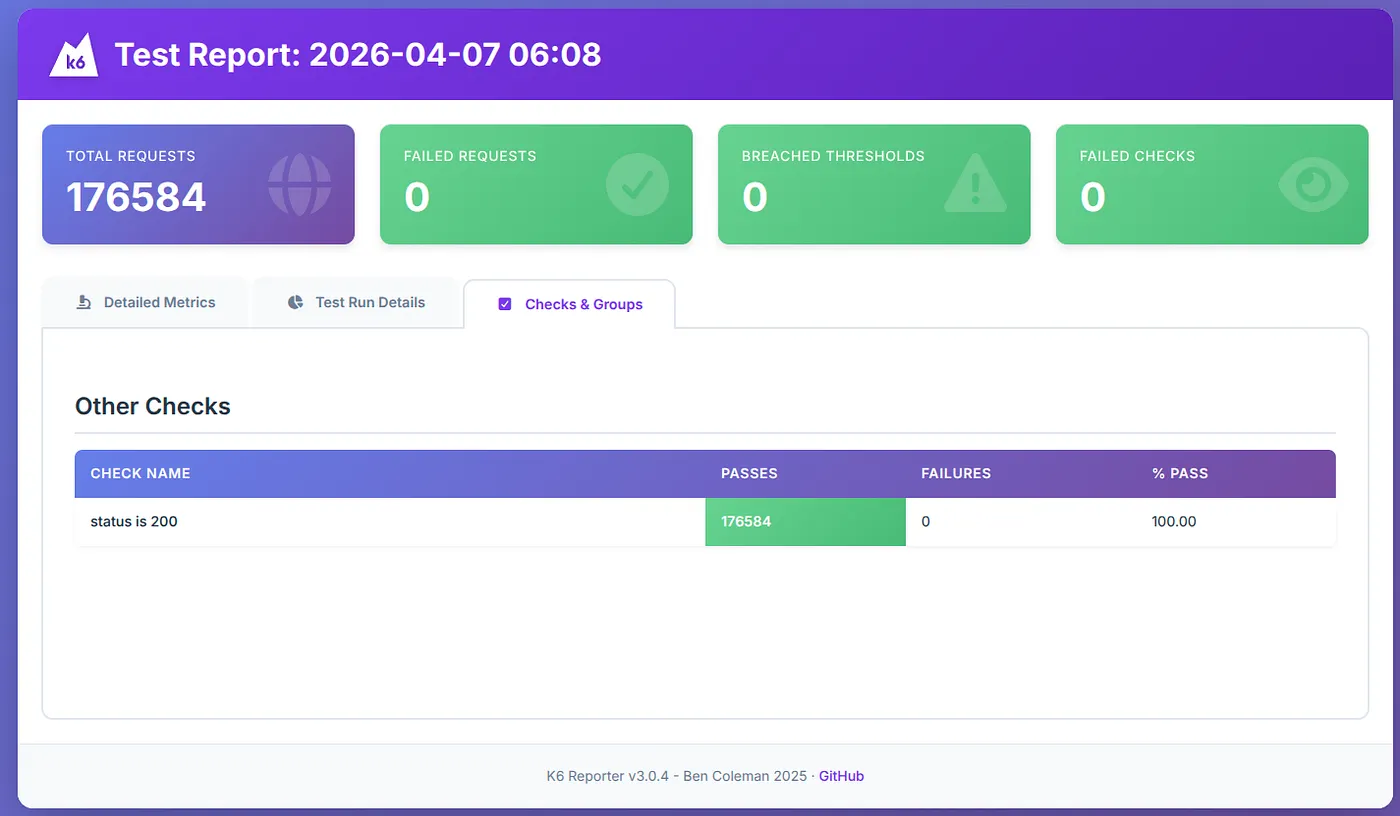Open the Detailed Metrics tab
This screenshot has width=1400, height=816.
point(145,302)
